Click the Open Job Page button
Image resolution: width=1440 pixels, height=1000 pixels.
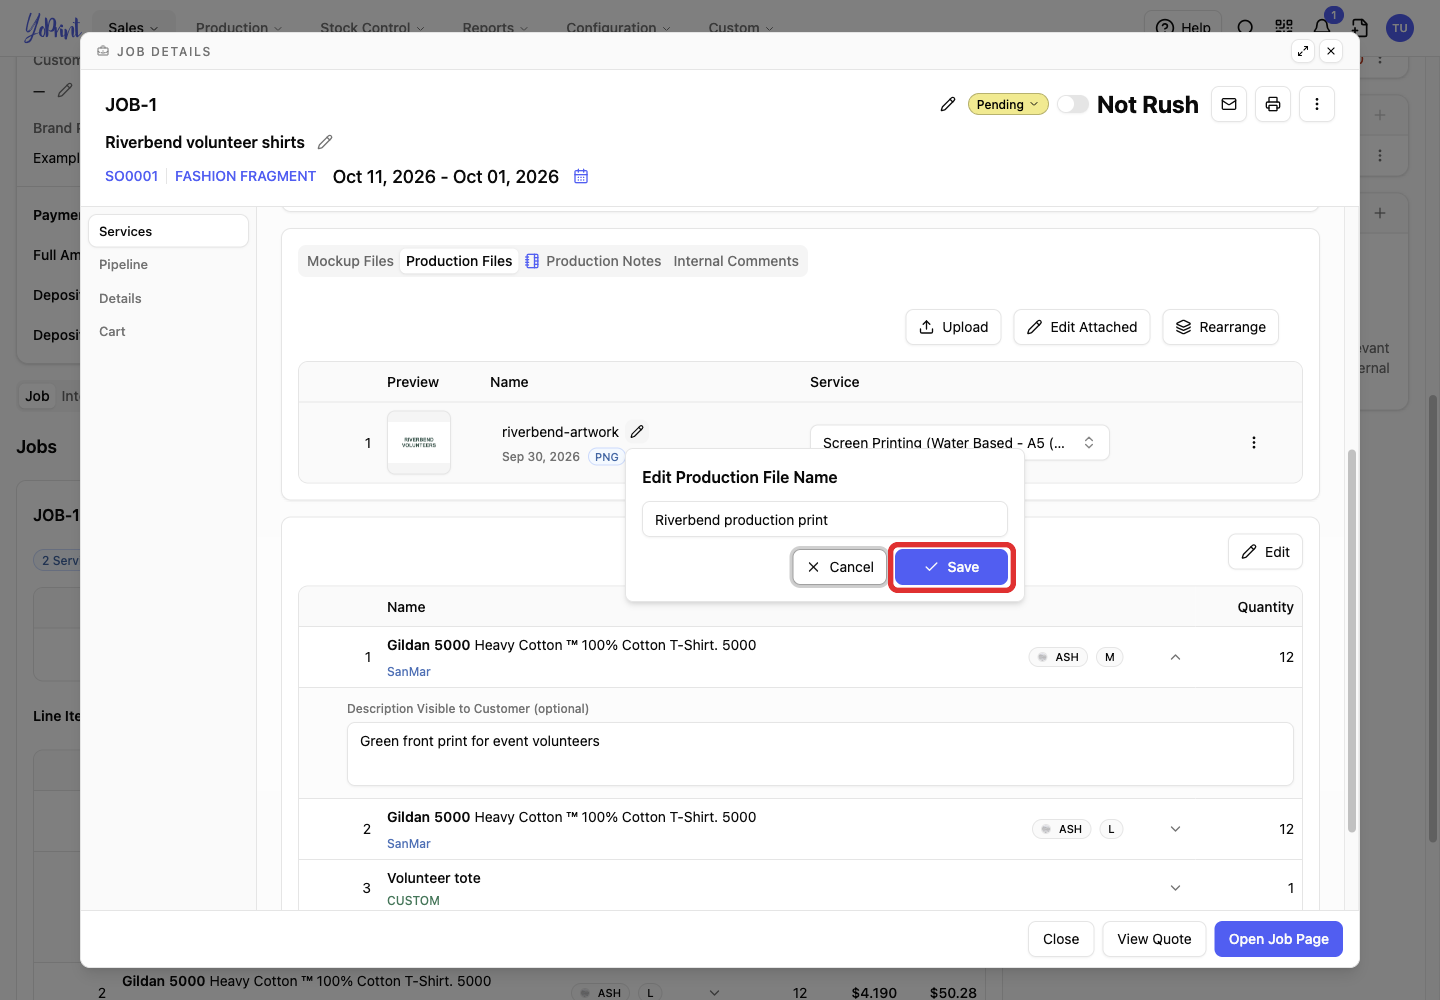tap(1278, 939)
